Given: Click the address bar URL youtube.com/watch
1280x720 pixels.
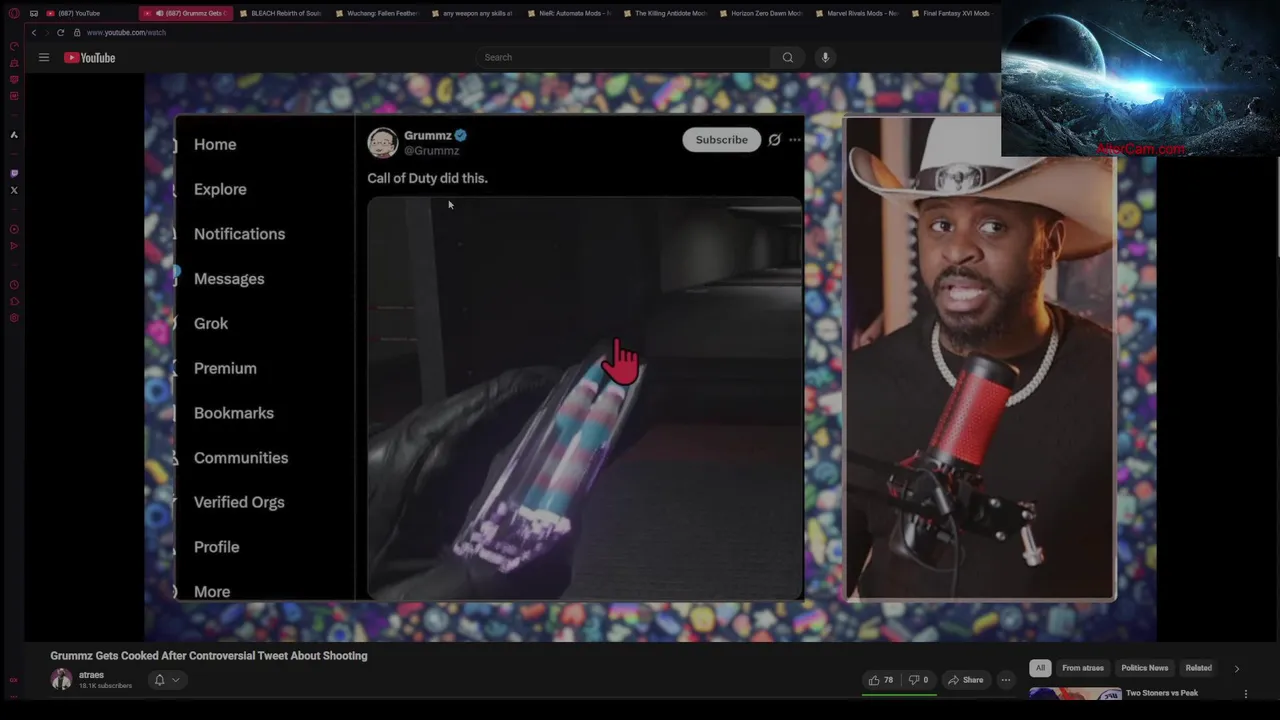Looking at the screenshot, I should (x=126, y=32).
